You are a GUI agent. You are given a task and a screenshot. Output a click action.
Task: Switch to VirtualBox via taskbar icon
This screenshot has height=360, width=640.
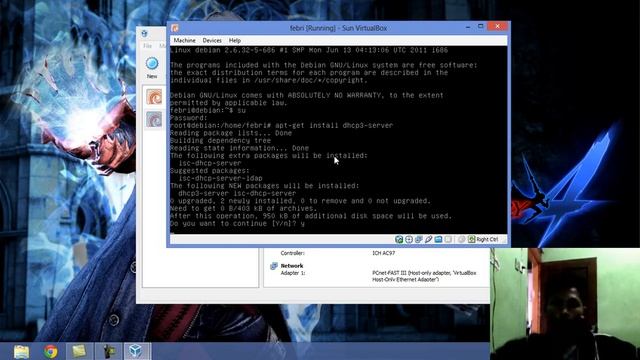(x=137, y=351)
